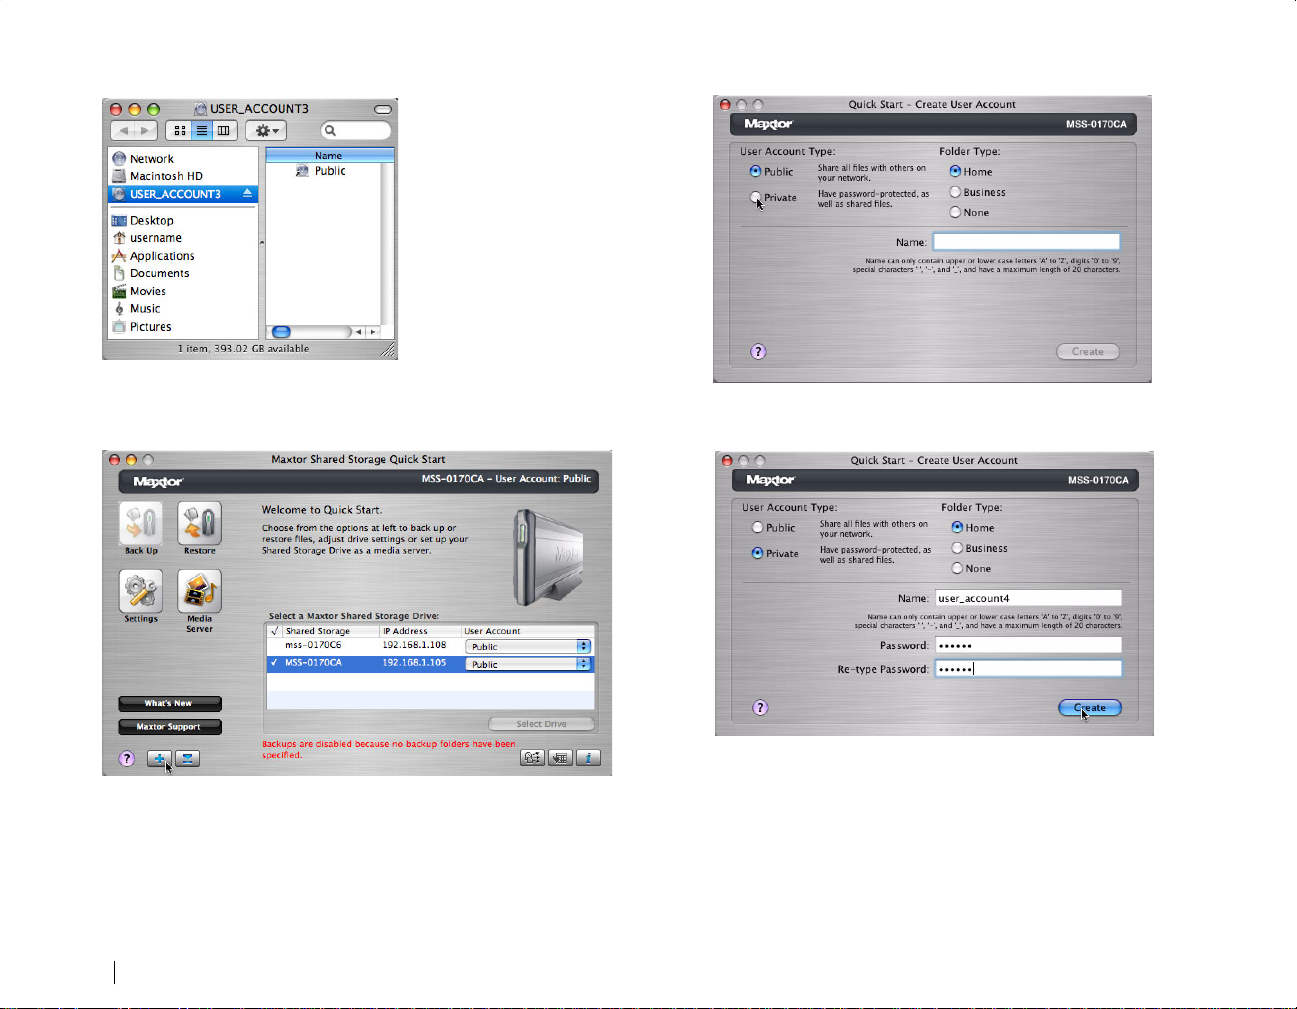Click the Name column header in Finder
This screenshot has height=1009, width=1297.
(x=330, y=155)
